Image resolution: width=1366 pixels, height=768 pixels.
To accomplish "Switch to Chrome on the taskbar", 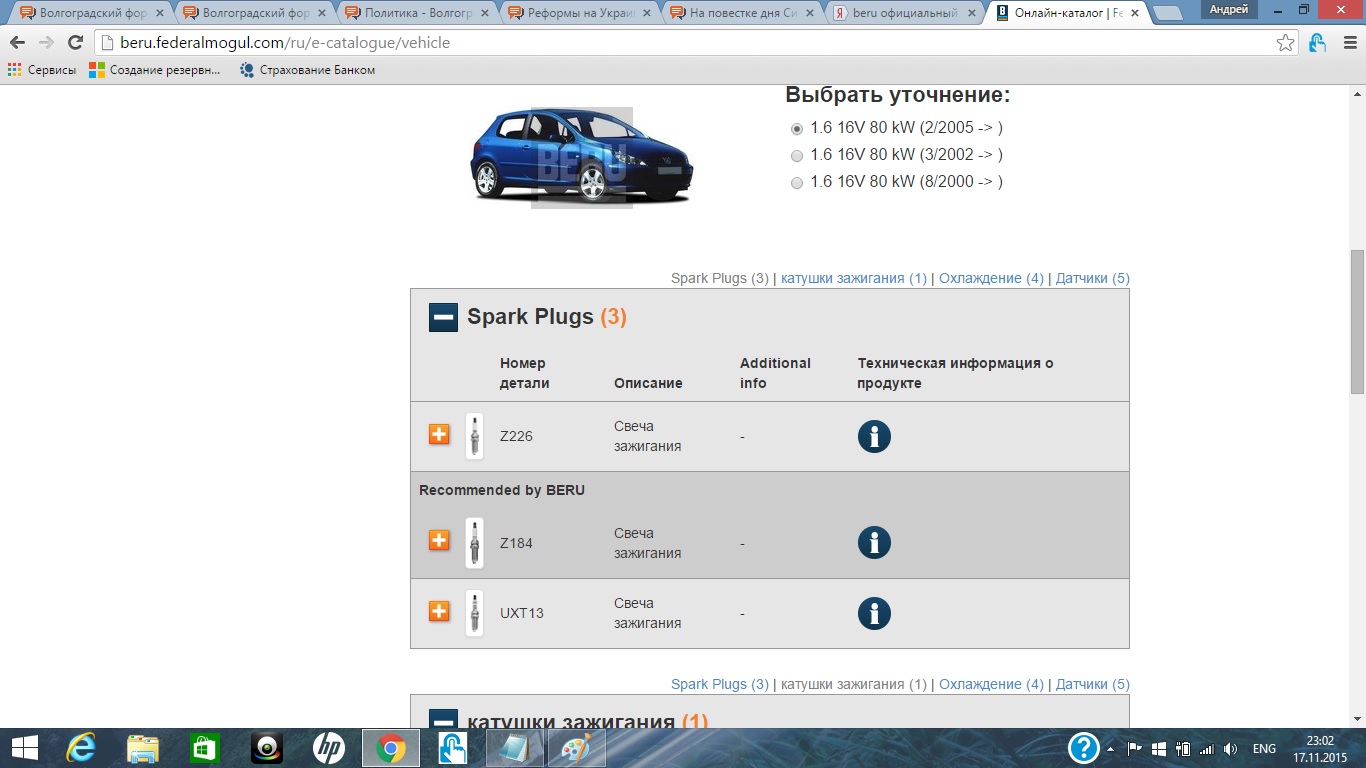I will coord(391,748).
